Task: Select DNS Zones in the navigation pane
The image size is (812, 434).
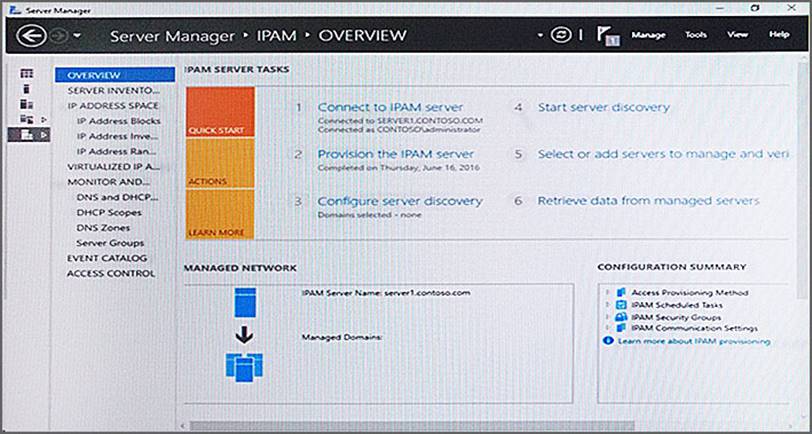Action: pos(103,228)
